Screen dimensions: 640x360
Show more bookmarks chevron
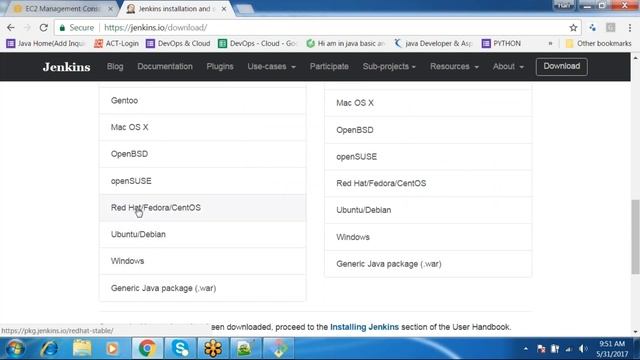tap(550, 43)
